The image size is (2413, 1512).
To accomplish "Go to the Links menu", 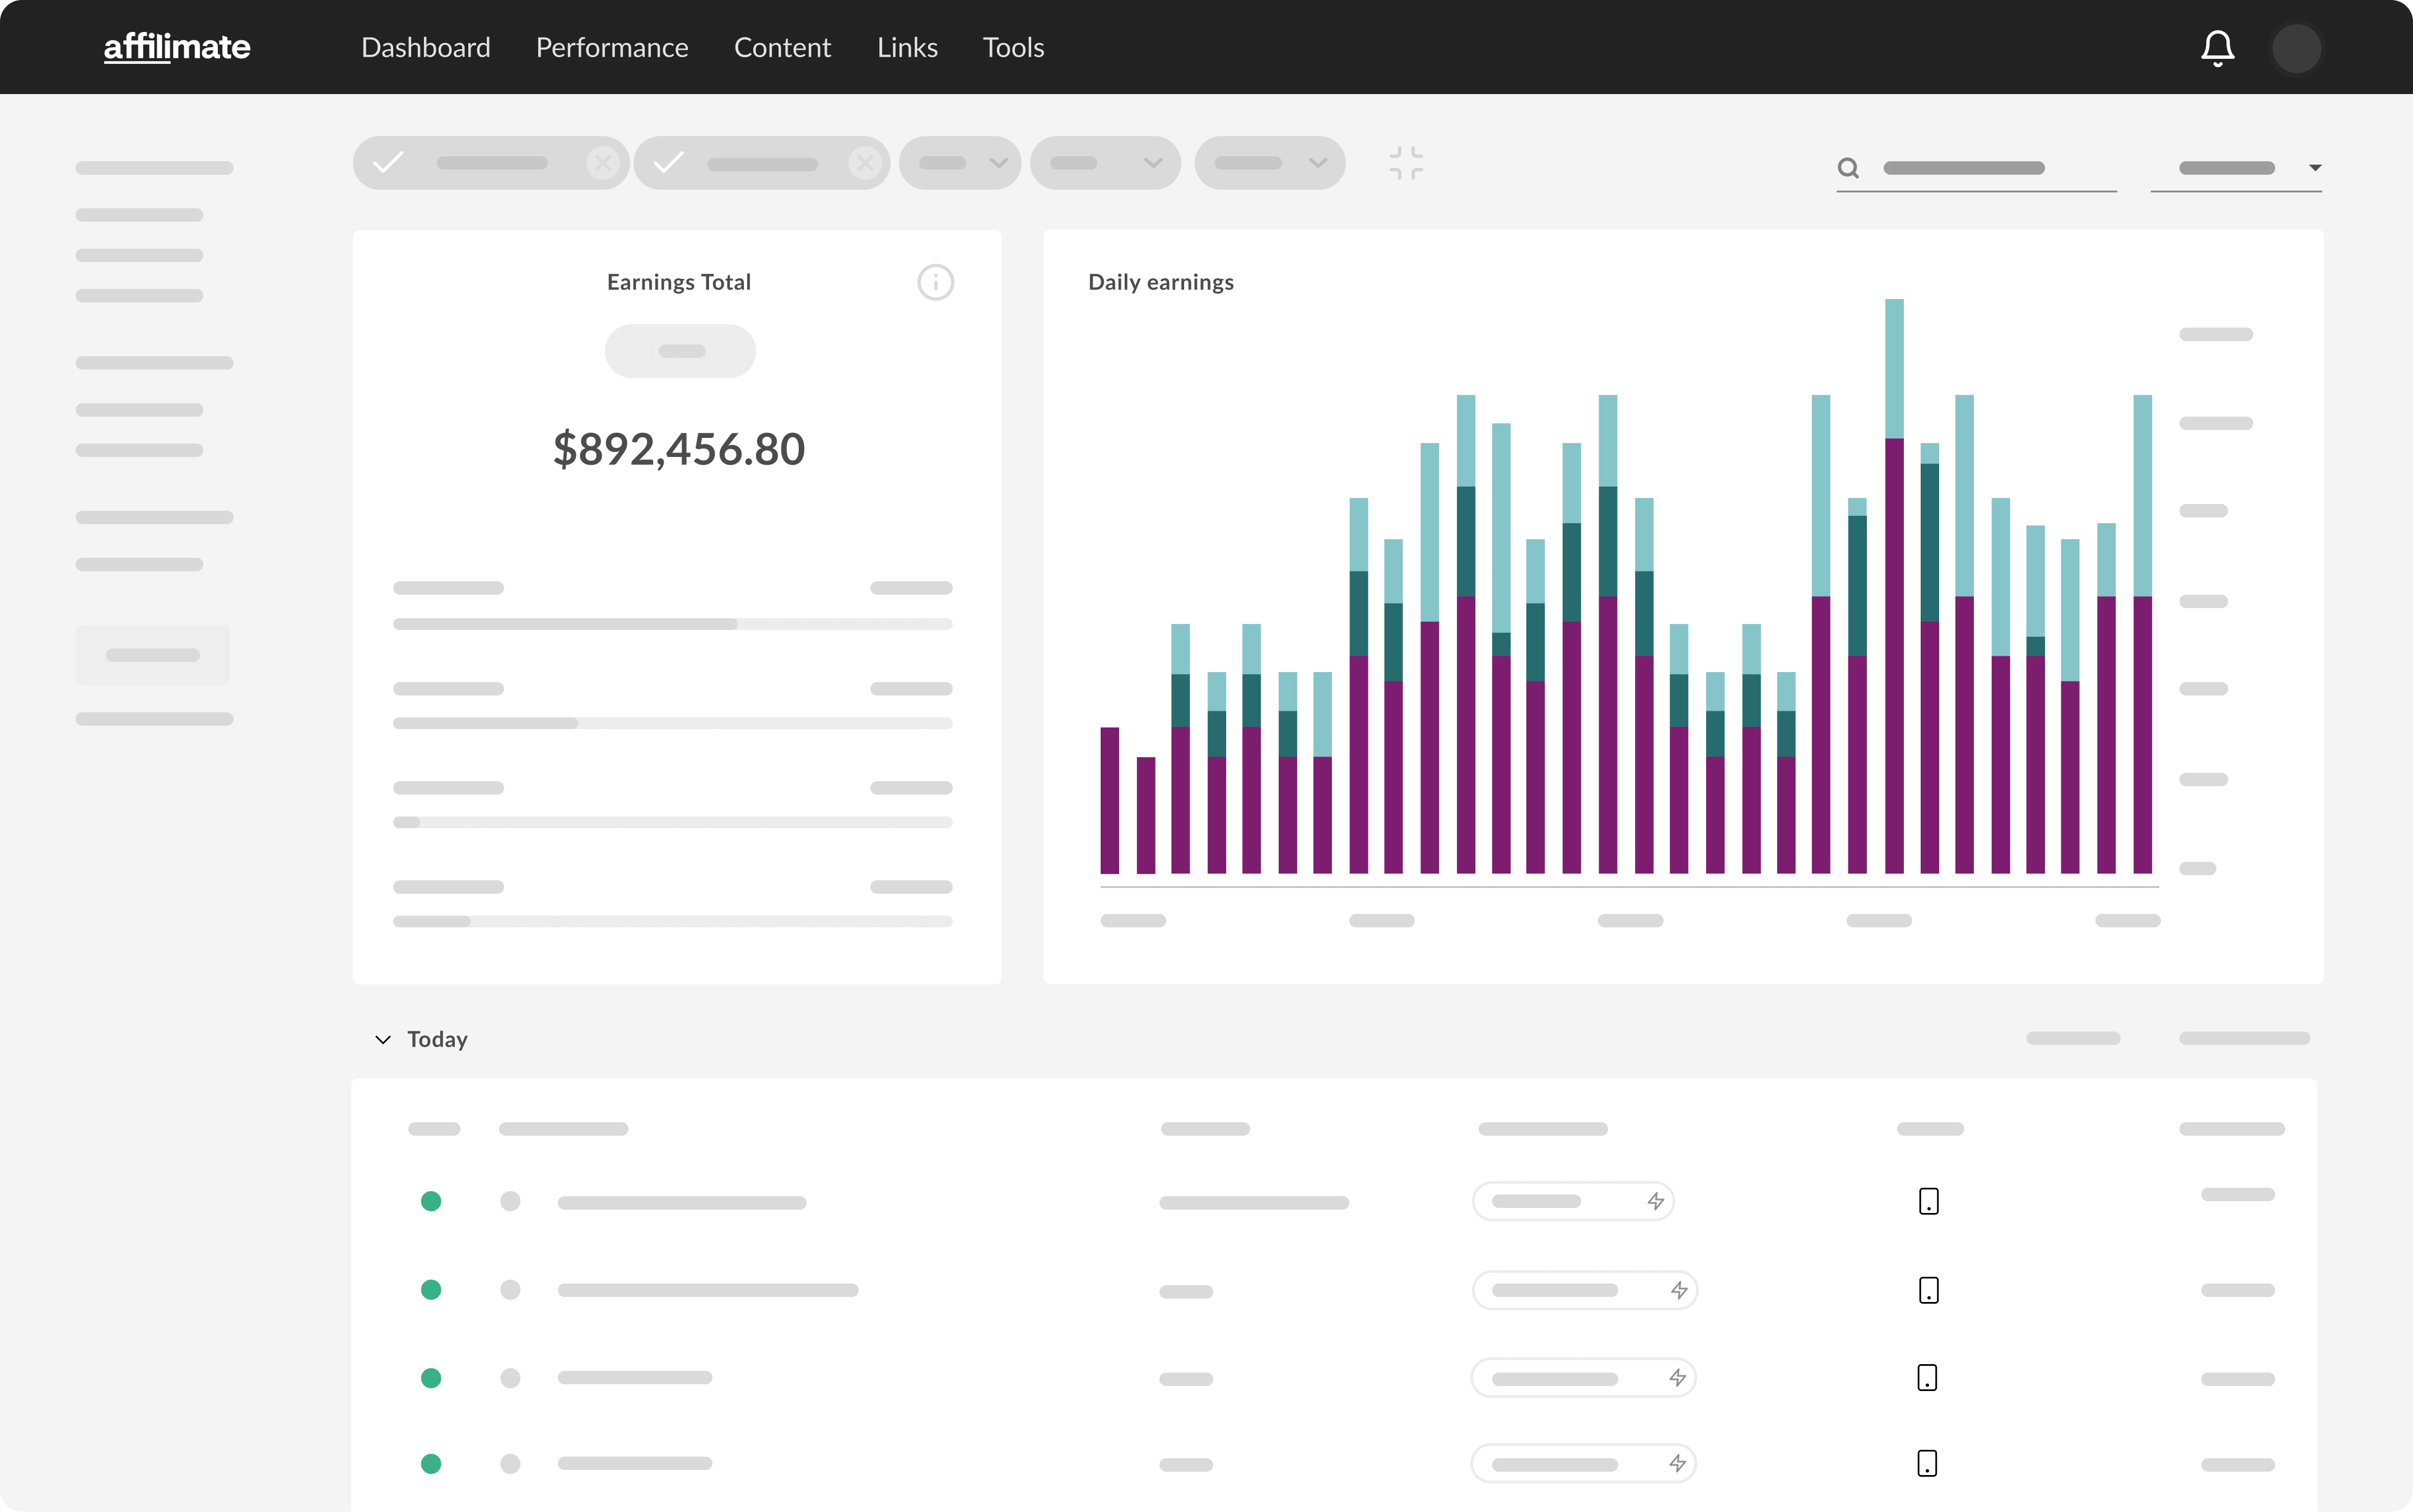I will (907, 48).
